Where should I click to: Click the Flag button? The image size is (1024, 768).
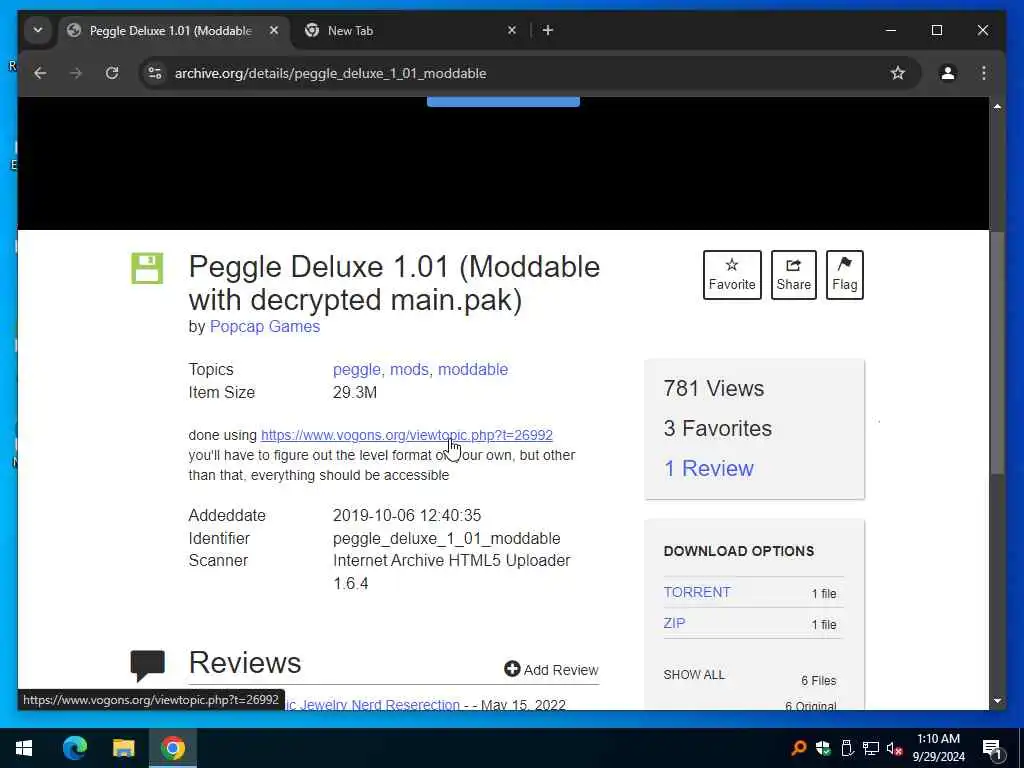click(844, 275)
